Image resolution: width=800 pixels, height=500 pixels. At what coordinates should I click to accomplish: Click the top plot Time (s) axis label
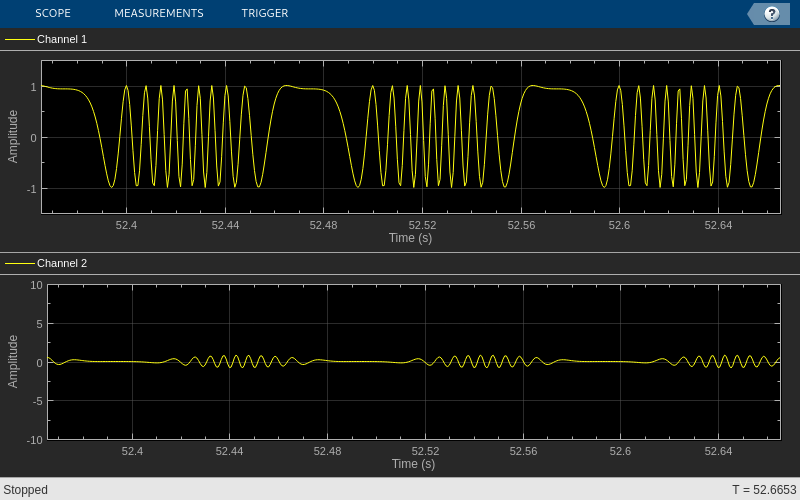click(x=410, y=238)
